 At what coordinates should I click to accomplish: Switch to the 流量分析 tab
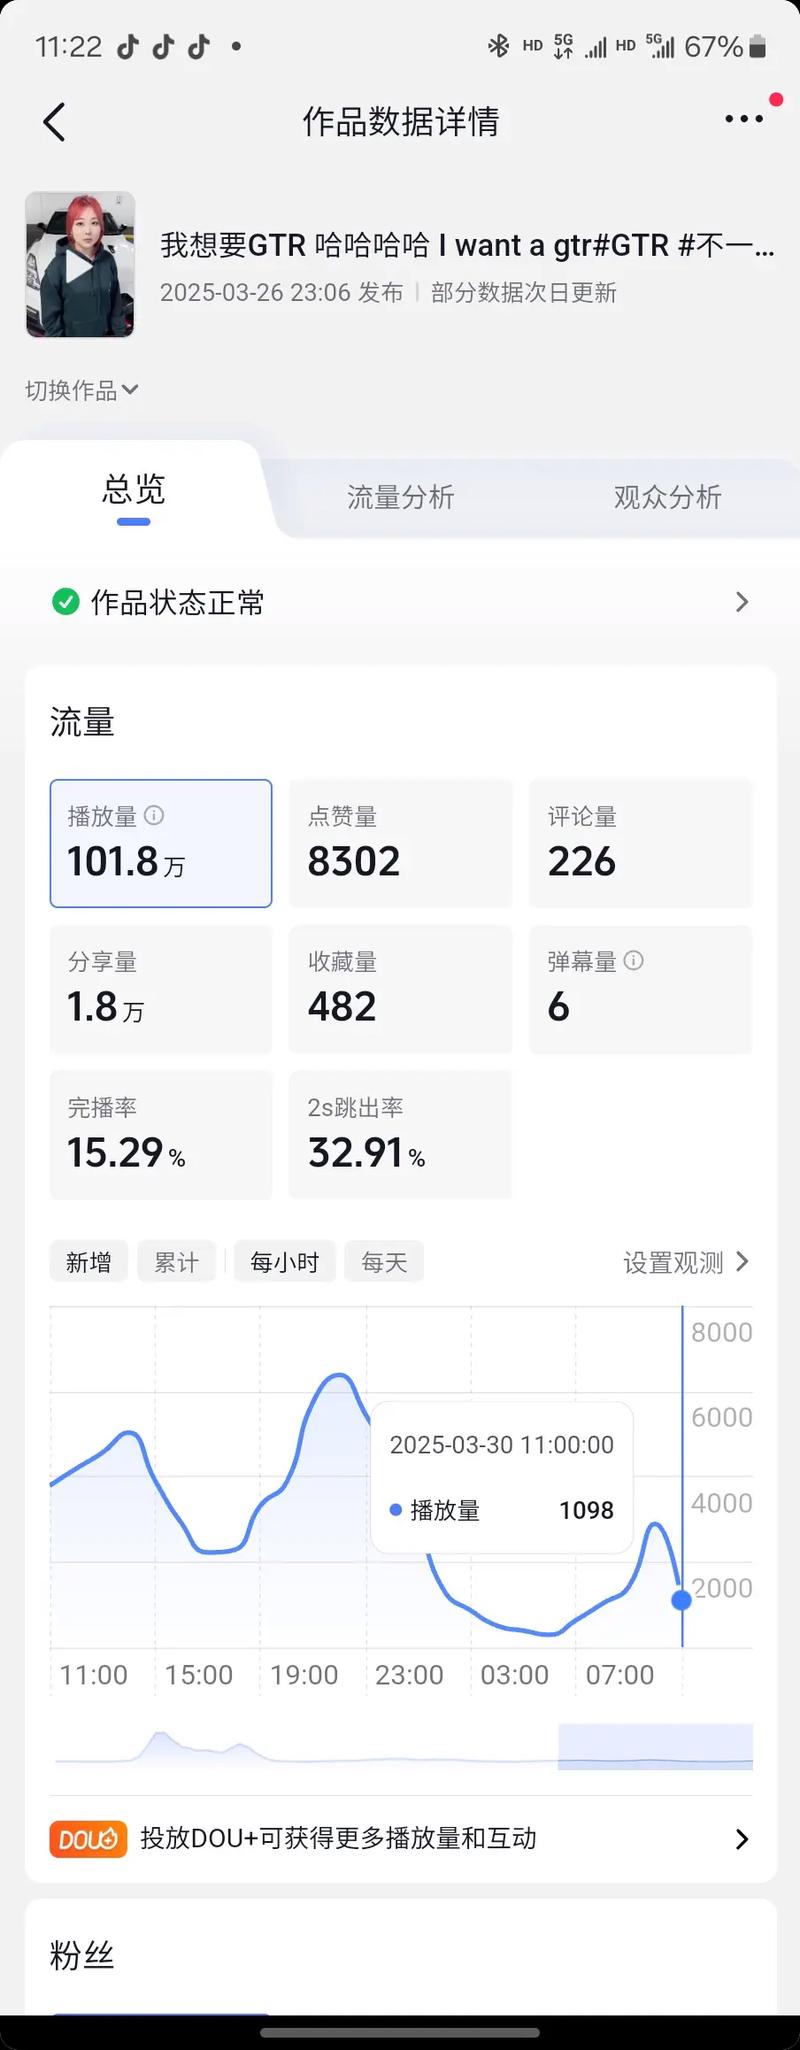tap(400, 497)
